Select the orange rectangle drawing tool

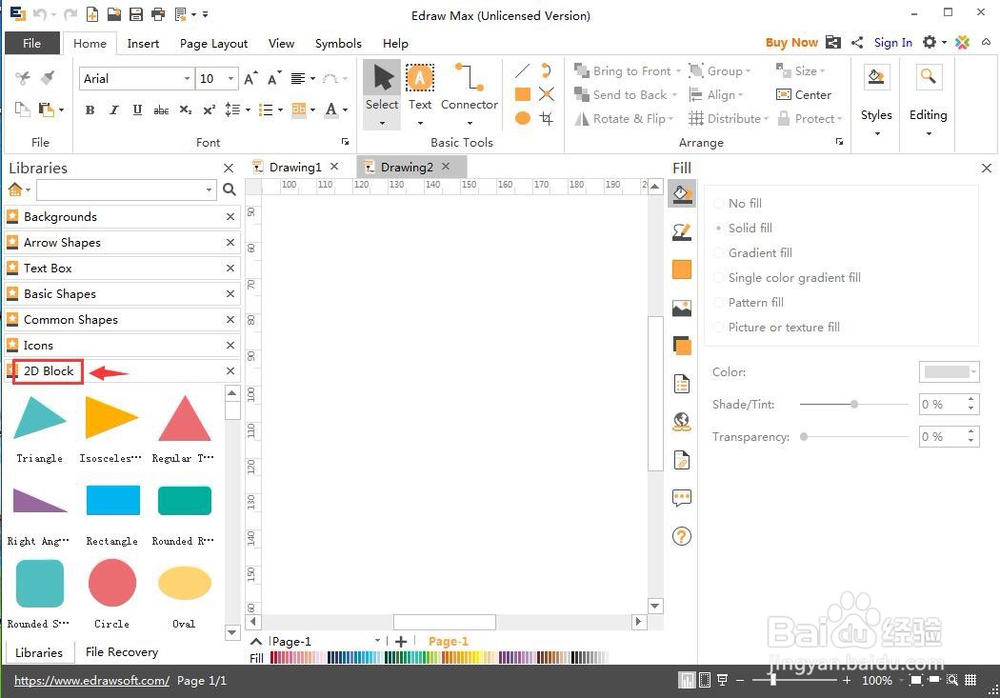pos(522,94)
